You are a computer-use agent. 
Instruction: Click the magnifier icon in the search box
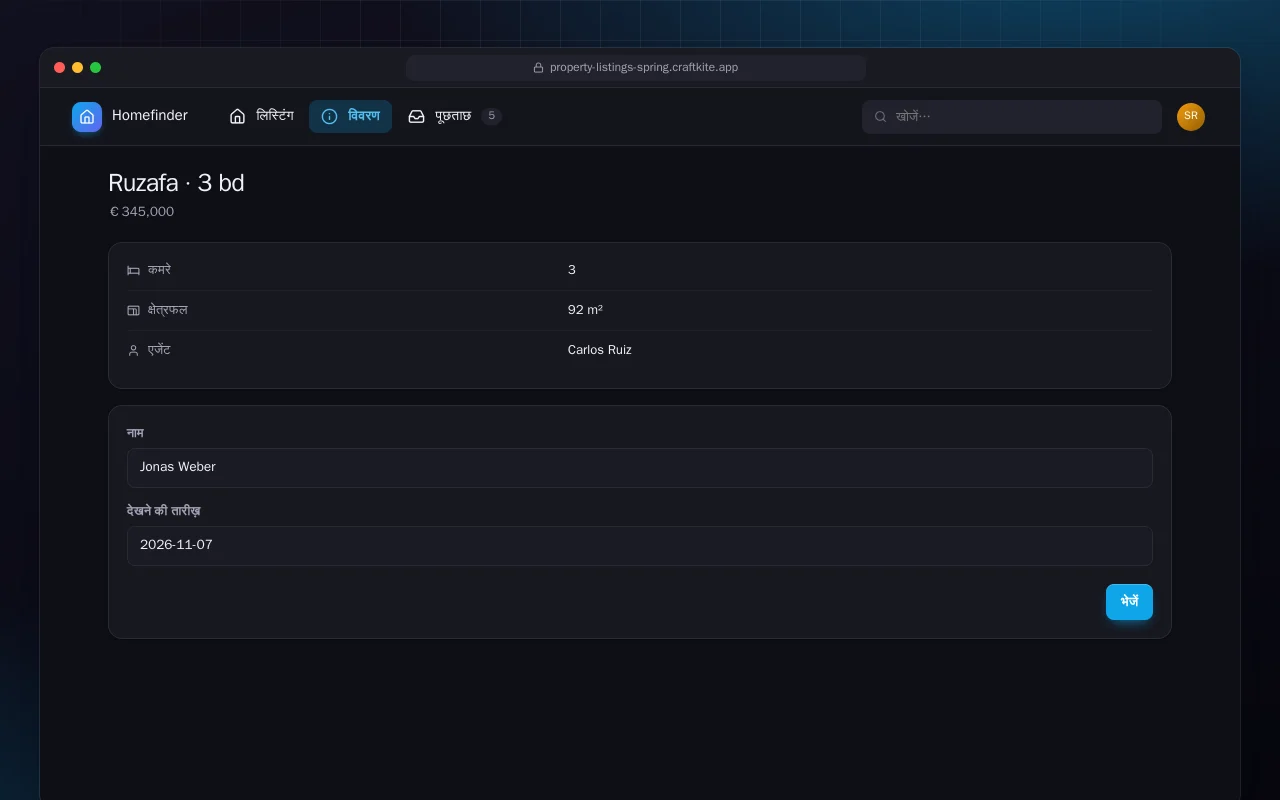coord(880,117)
